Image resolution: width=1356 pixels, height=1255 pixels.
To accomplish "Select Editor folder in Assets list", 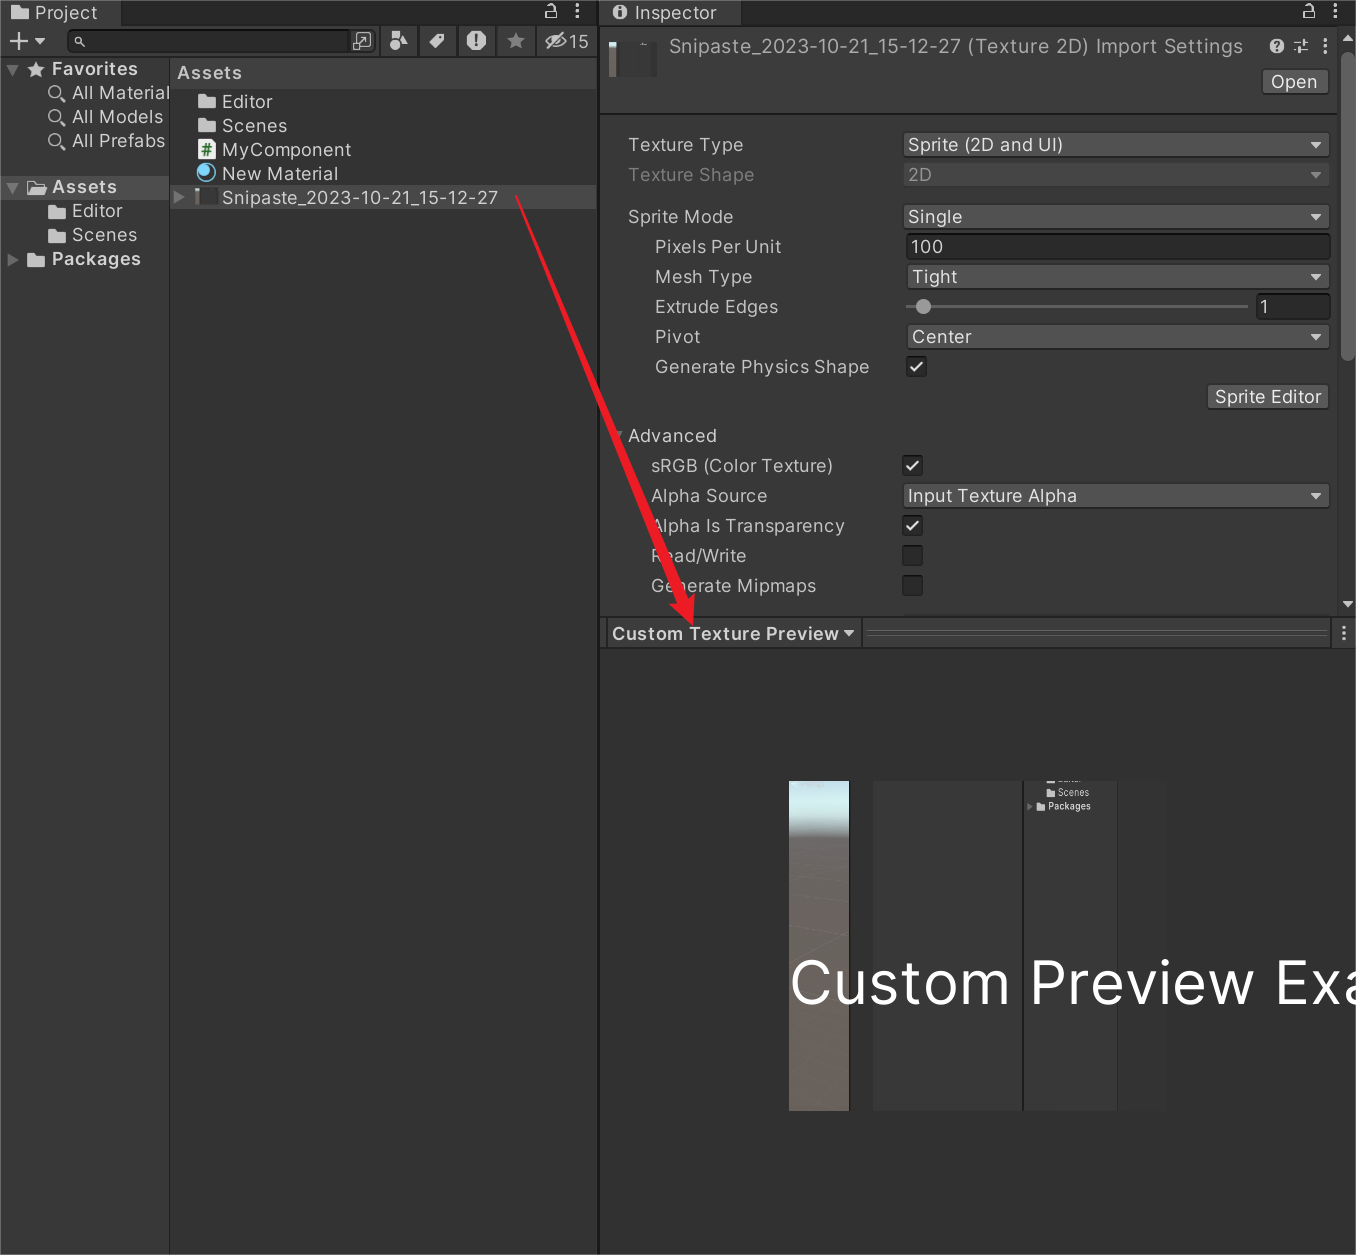I will click(235, 102).
